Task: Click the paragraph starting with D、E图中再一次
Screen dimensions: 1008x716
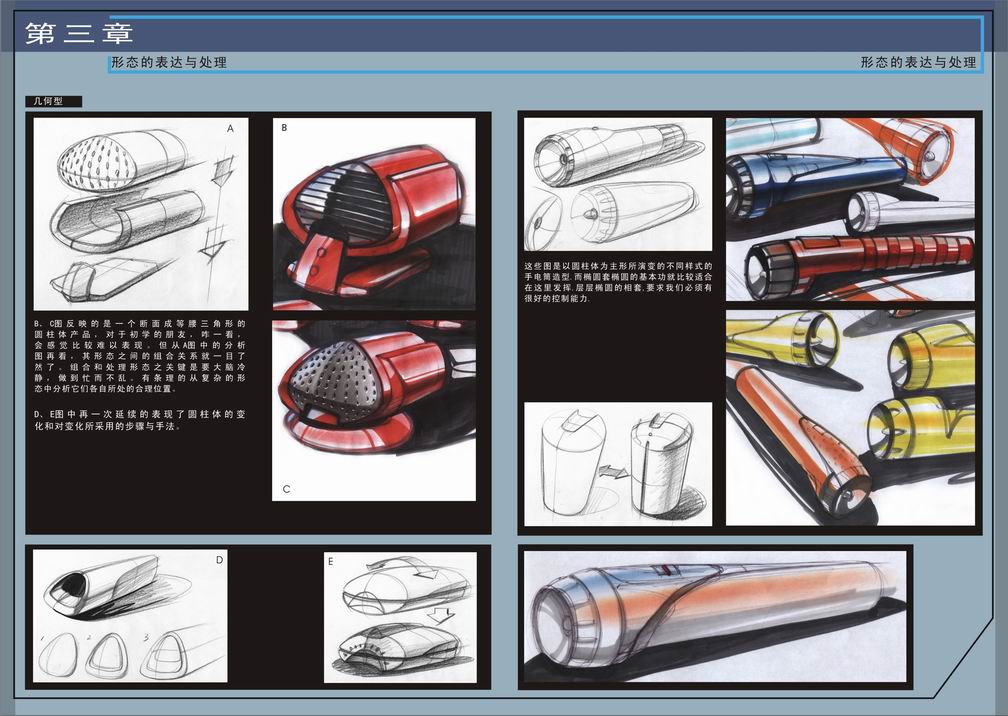Action: [140, 420]
